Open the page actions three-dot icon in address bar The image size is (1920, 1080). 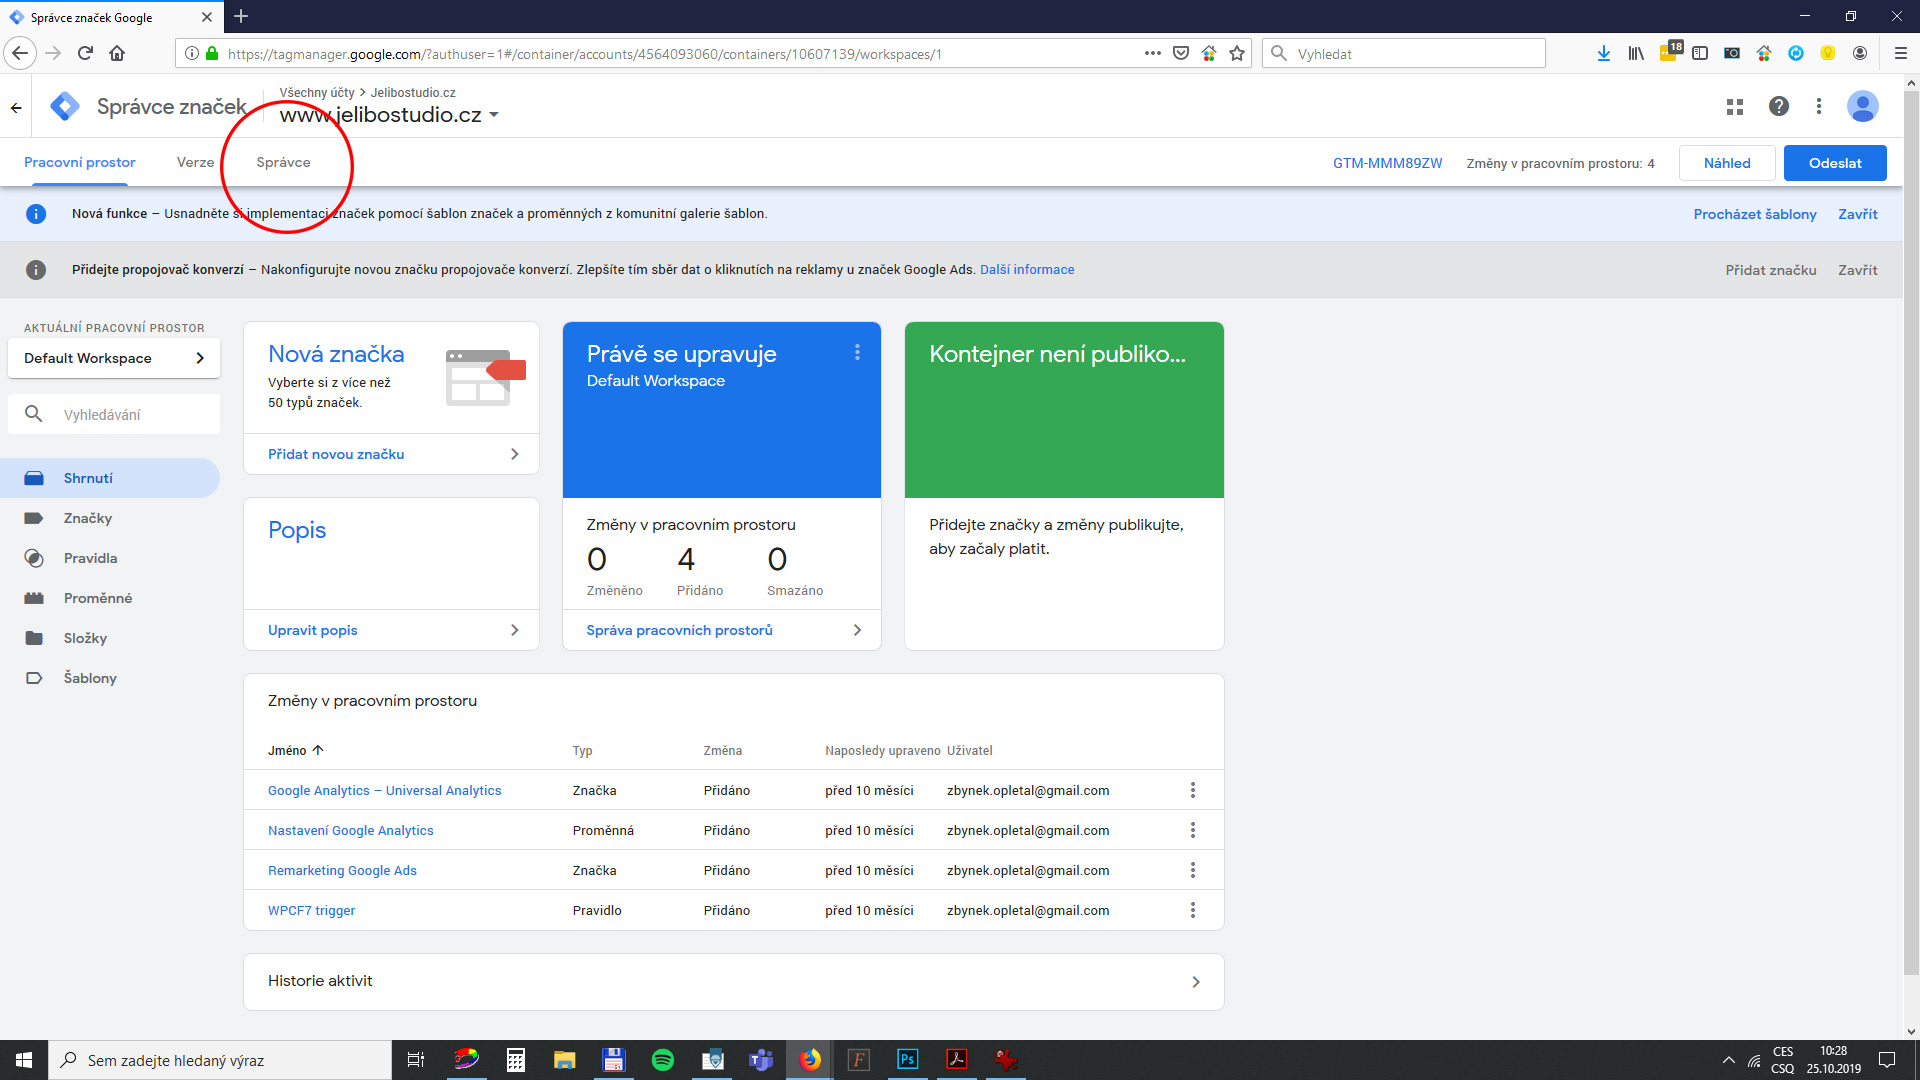[x=1153, y=54]
